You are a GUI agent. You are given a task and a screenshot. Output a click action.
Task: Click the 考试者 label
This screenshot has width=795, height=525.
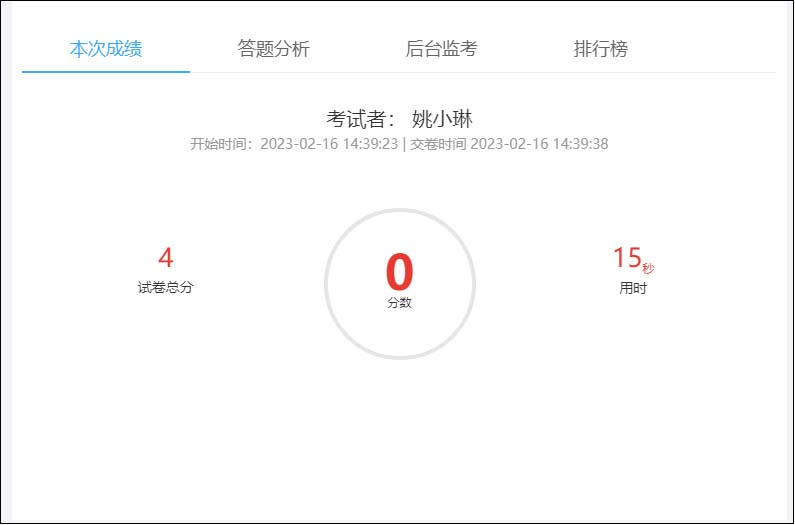tap(361, 119)
